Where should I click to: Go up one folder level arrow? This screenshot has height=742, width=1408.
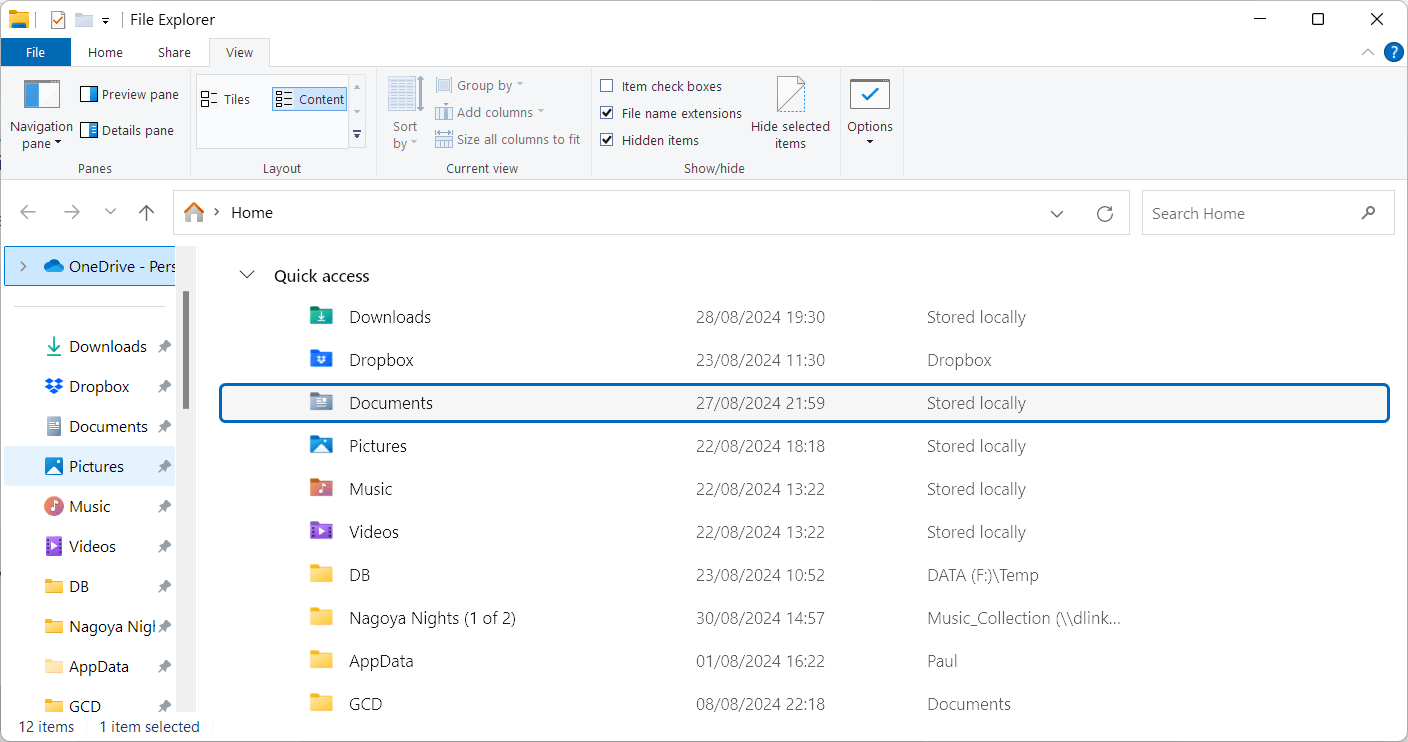[x=146, y=212]
